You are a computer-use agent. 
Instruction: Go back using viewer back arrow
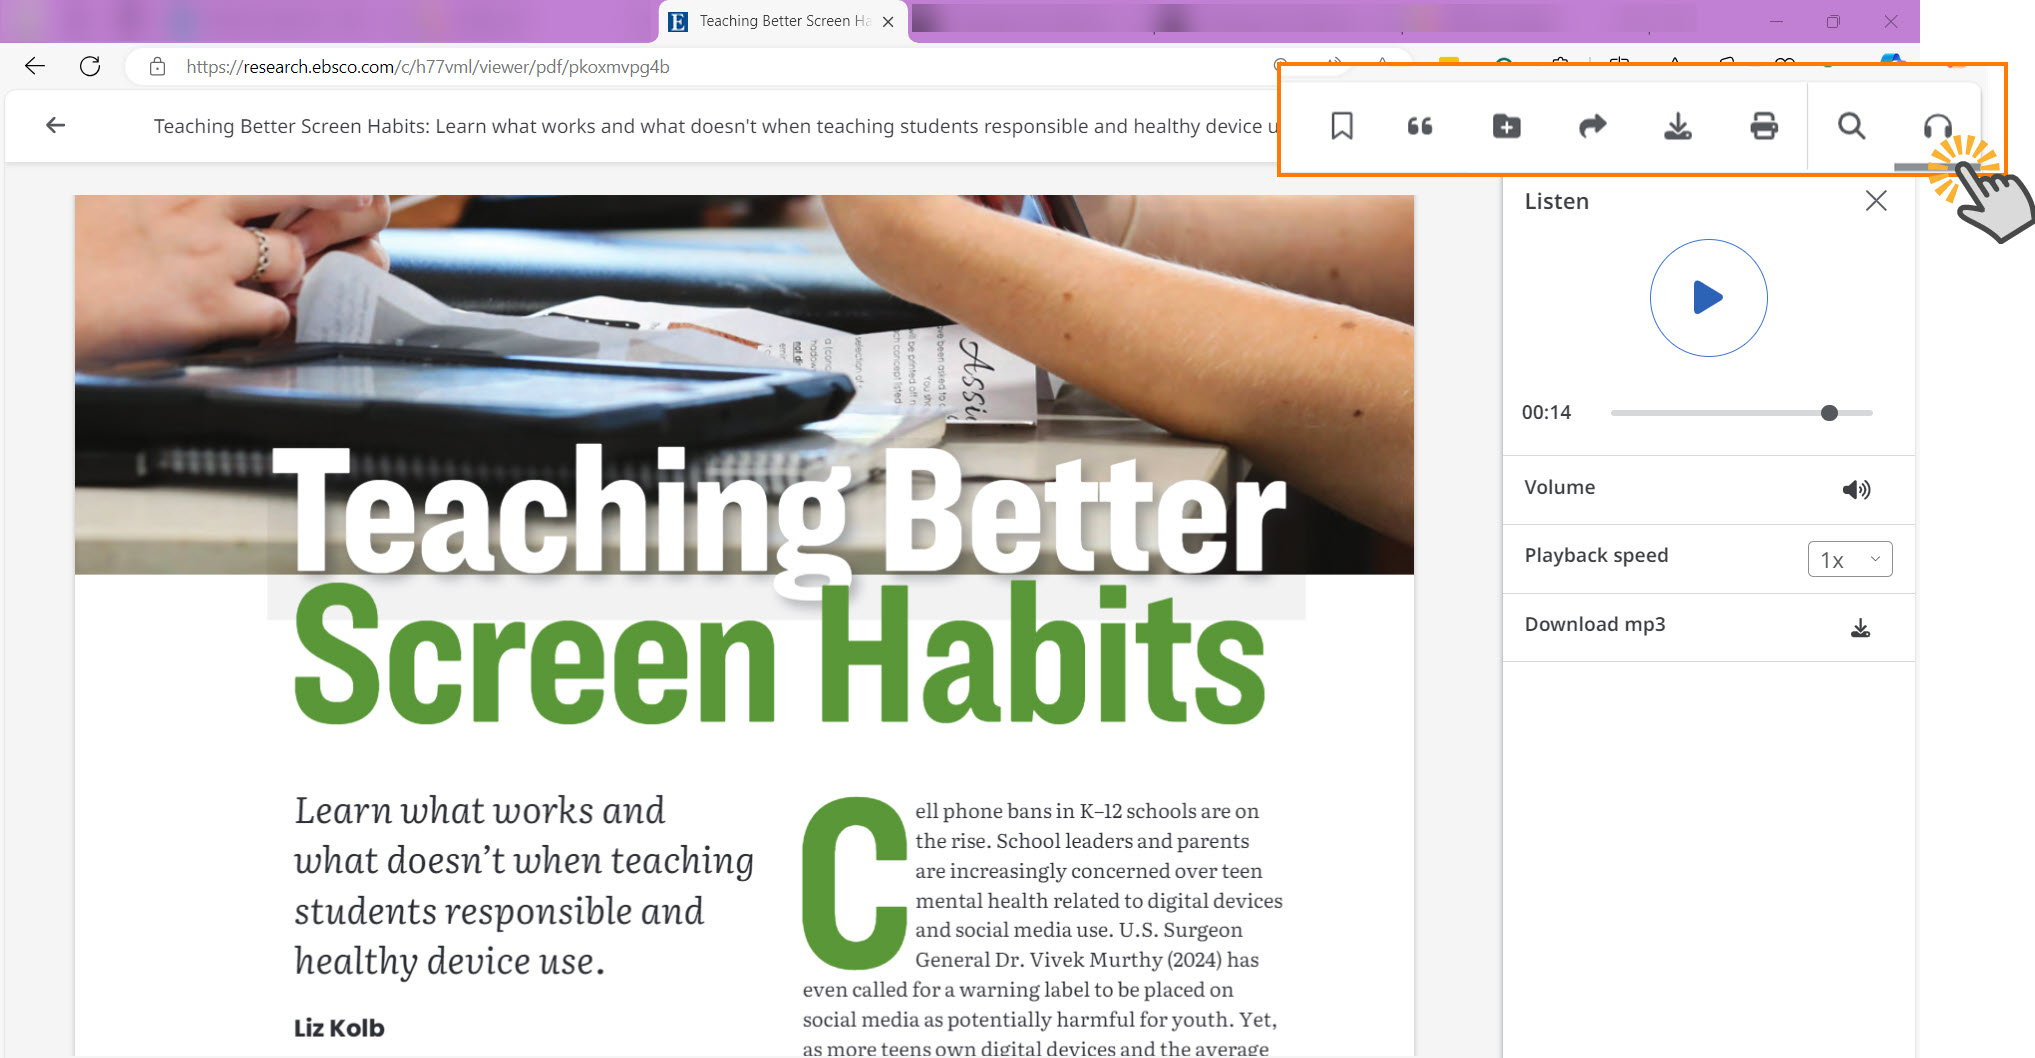tap(56, 125)
